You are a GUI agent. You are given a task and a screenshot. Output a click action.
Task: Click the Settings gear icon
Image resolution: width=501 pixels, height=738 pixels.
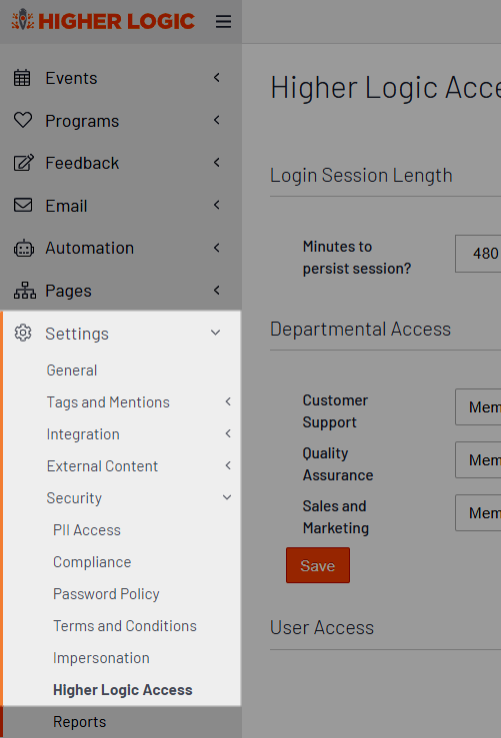(23, 333)
